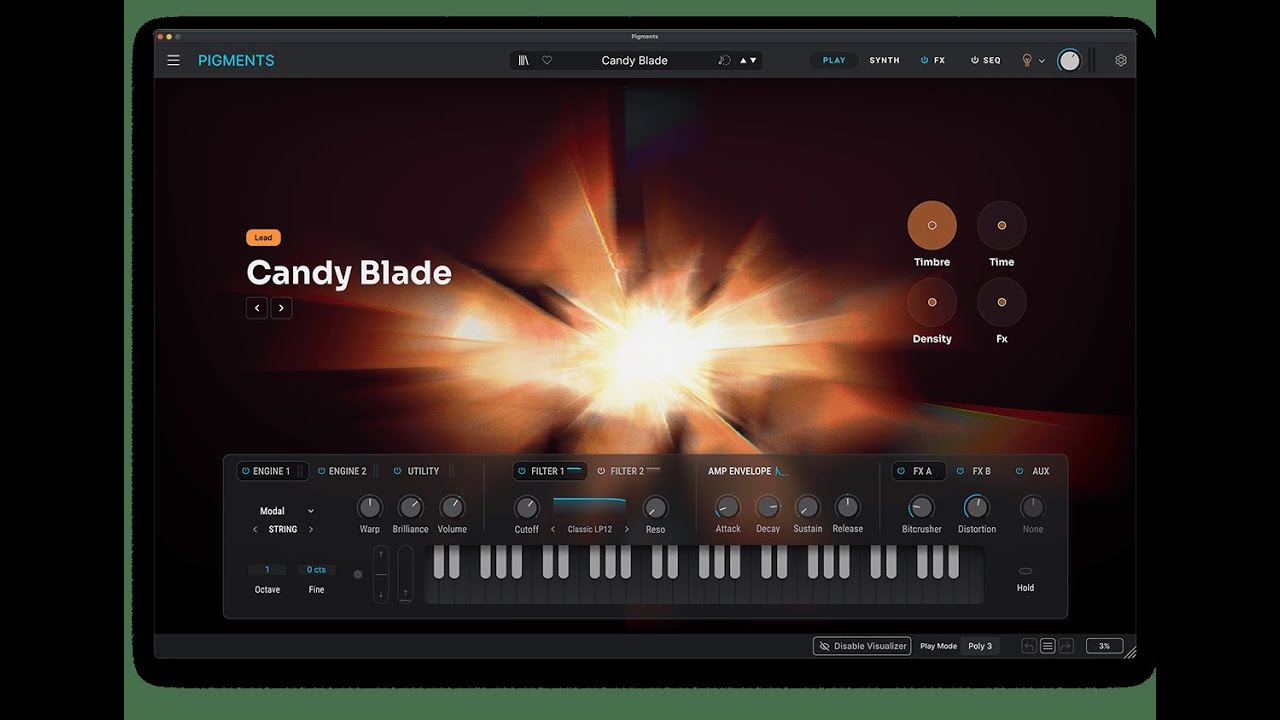The width and height of the screenshot is (1280, 720).
Task: Go to next preset below Candy Blade title
Action: [282, 308]
